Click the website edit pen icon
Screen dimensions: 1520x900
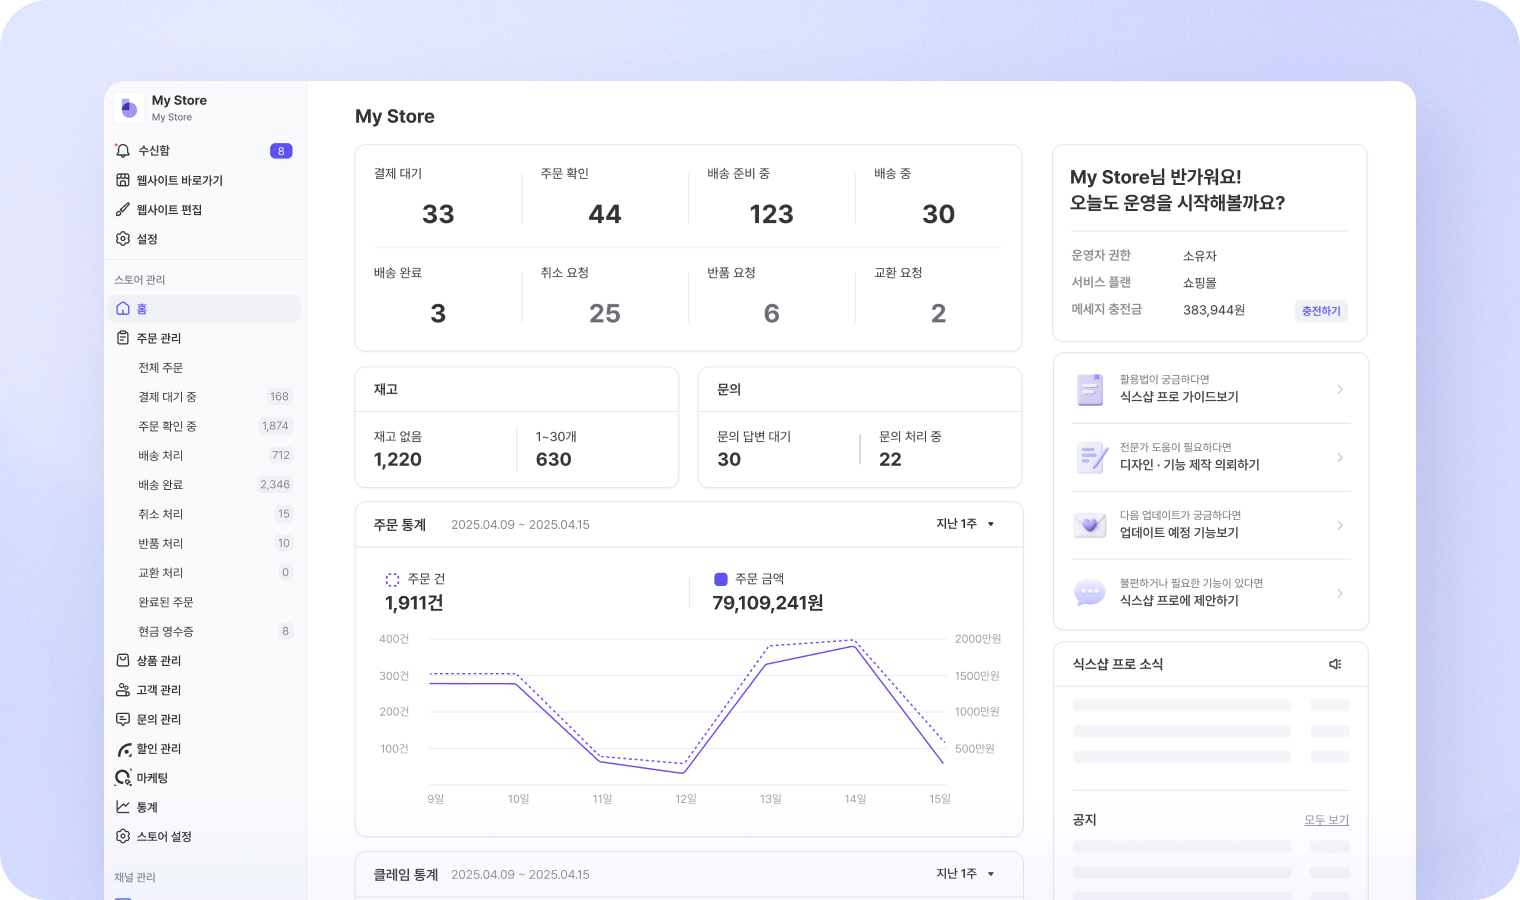pyautogui.click(x=123, y=209)
